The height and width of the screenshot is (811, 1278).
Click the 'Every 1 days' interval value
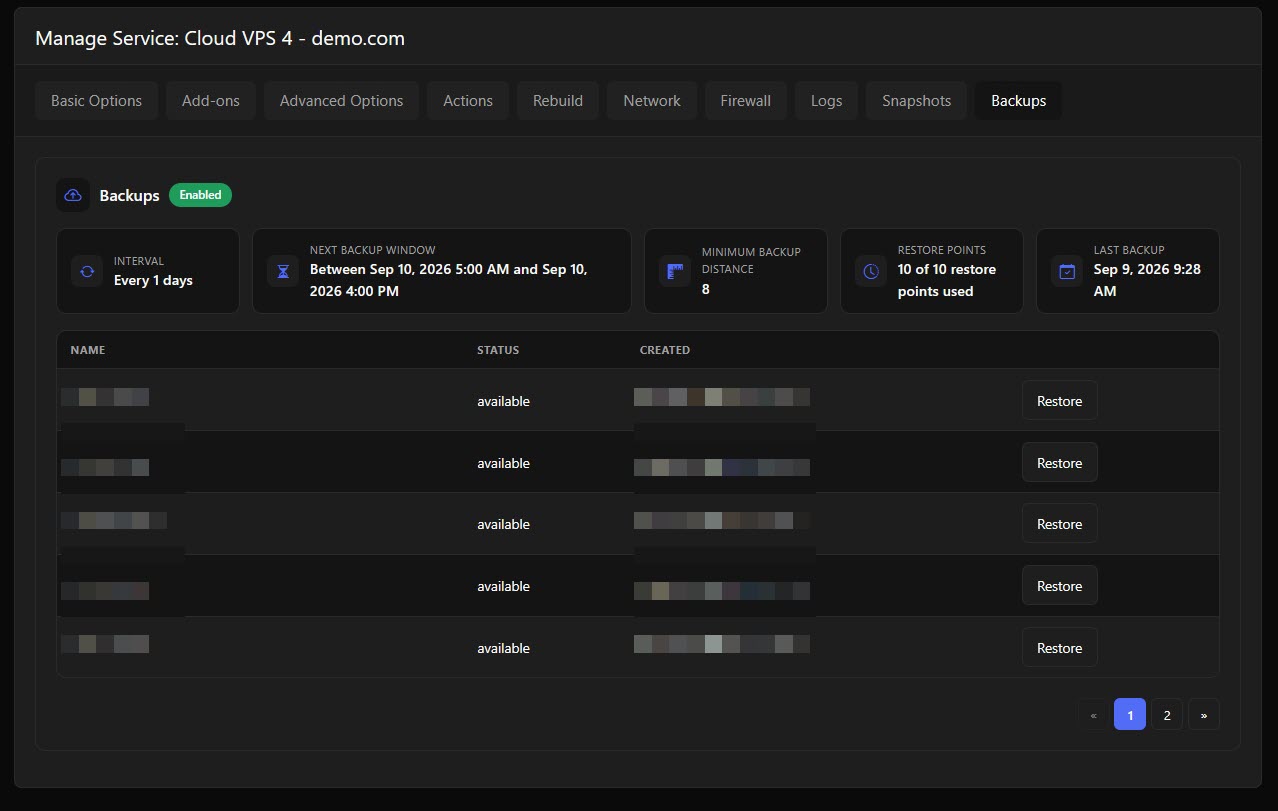click(153, 281)
